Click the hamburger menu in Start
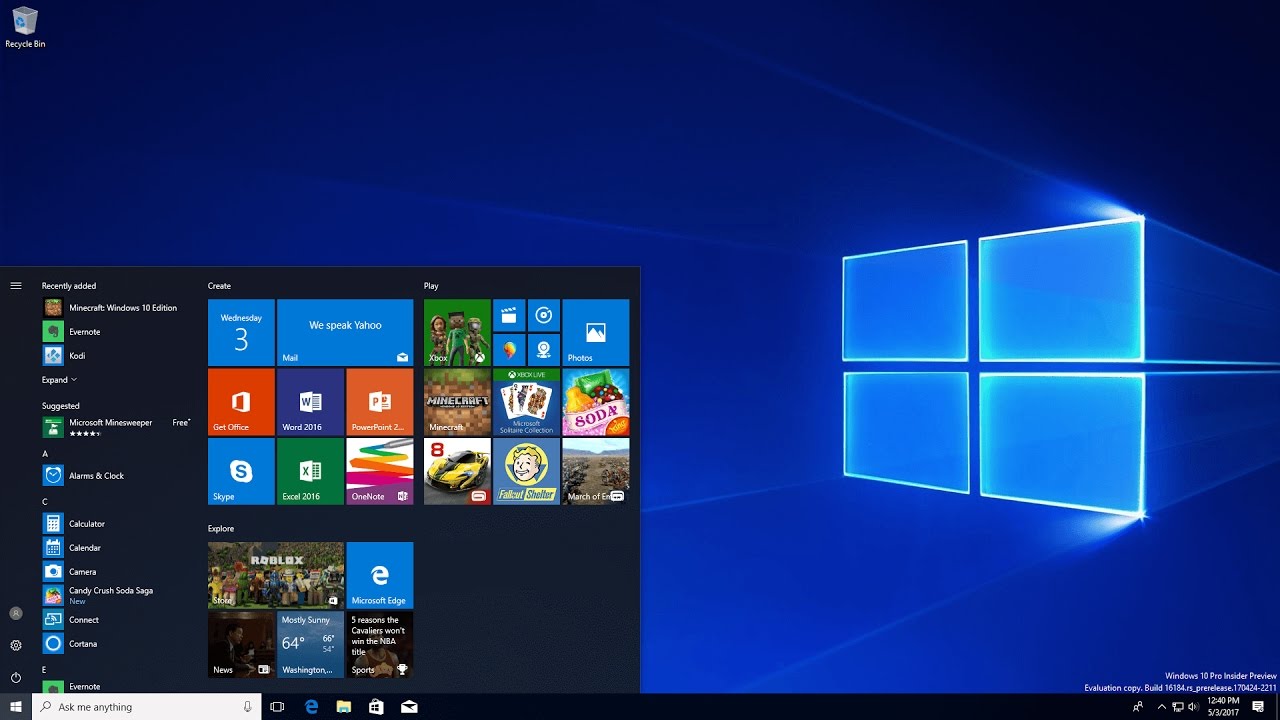 (x=16, y=286)
